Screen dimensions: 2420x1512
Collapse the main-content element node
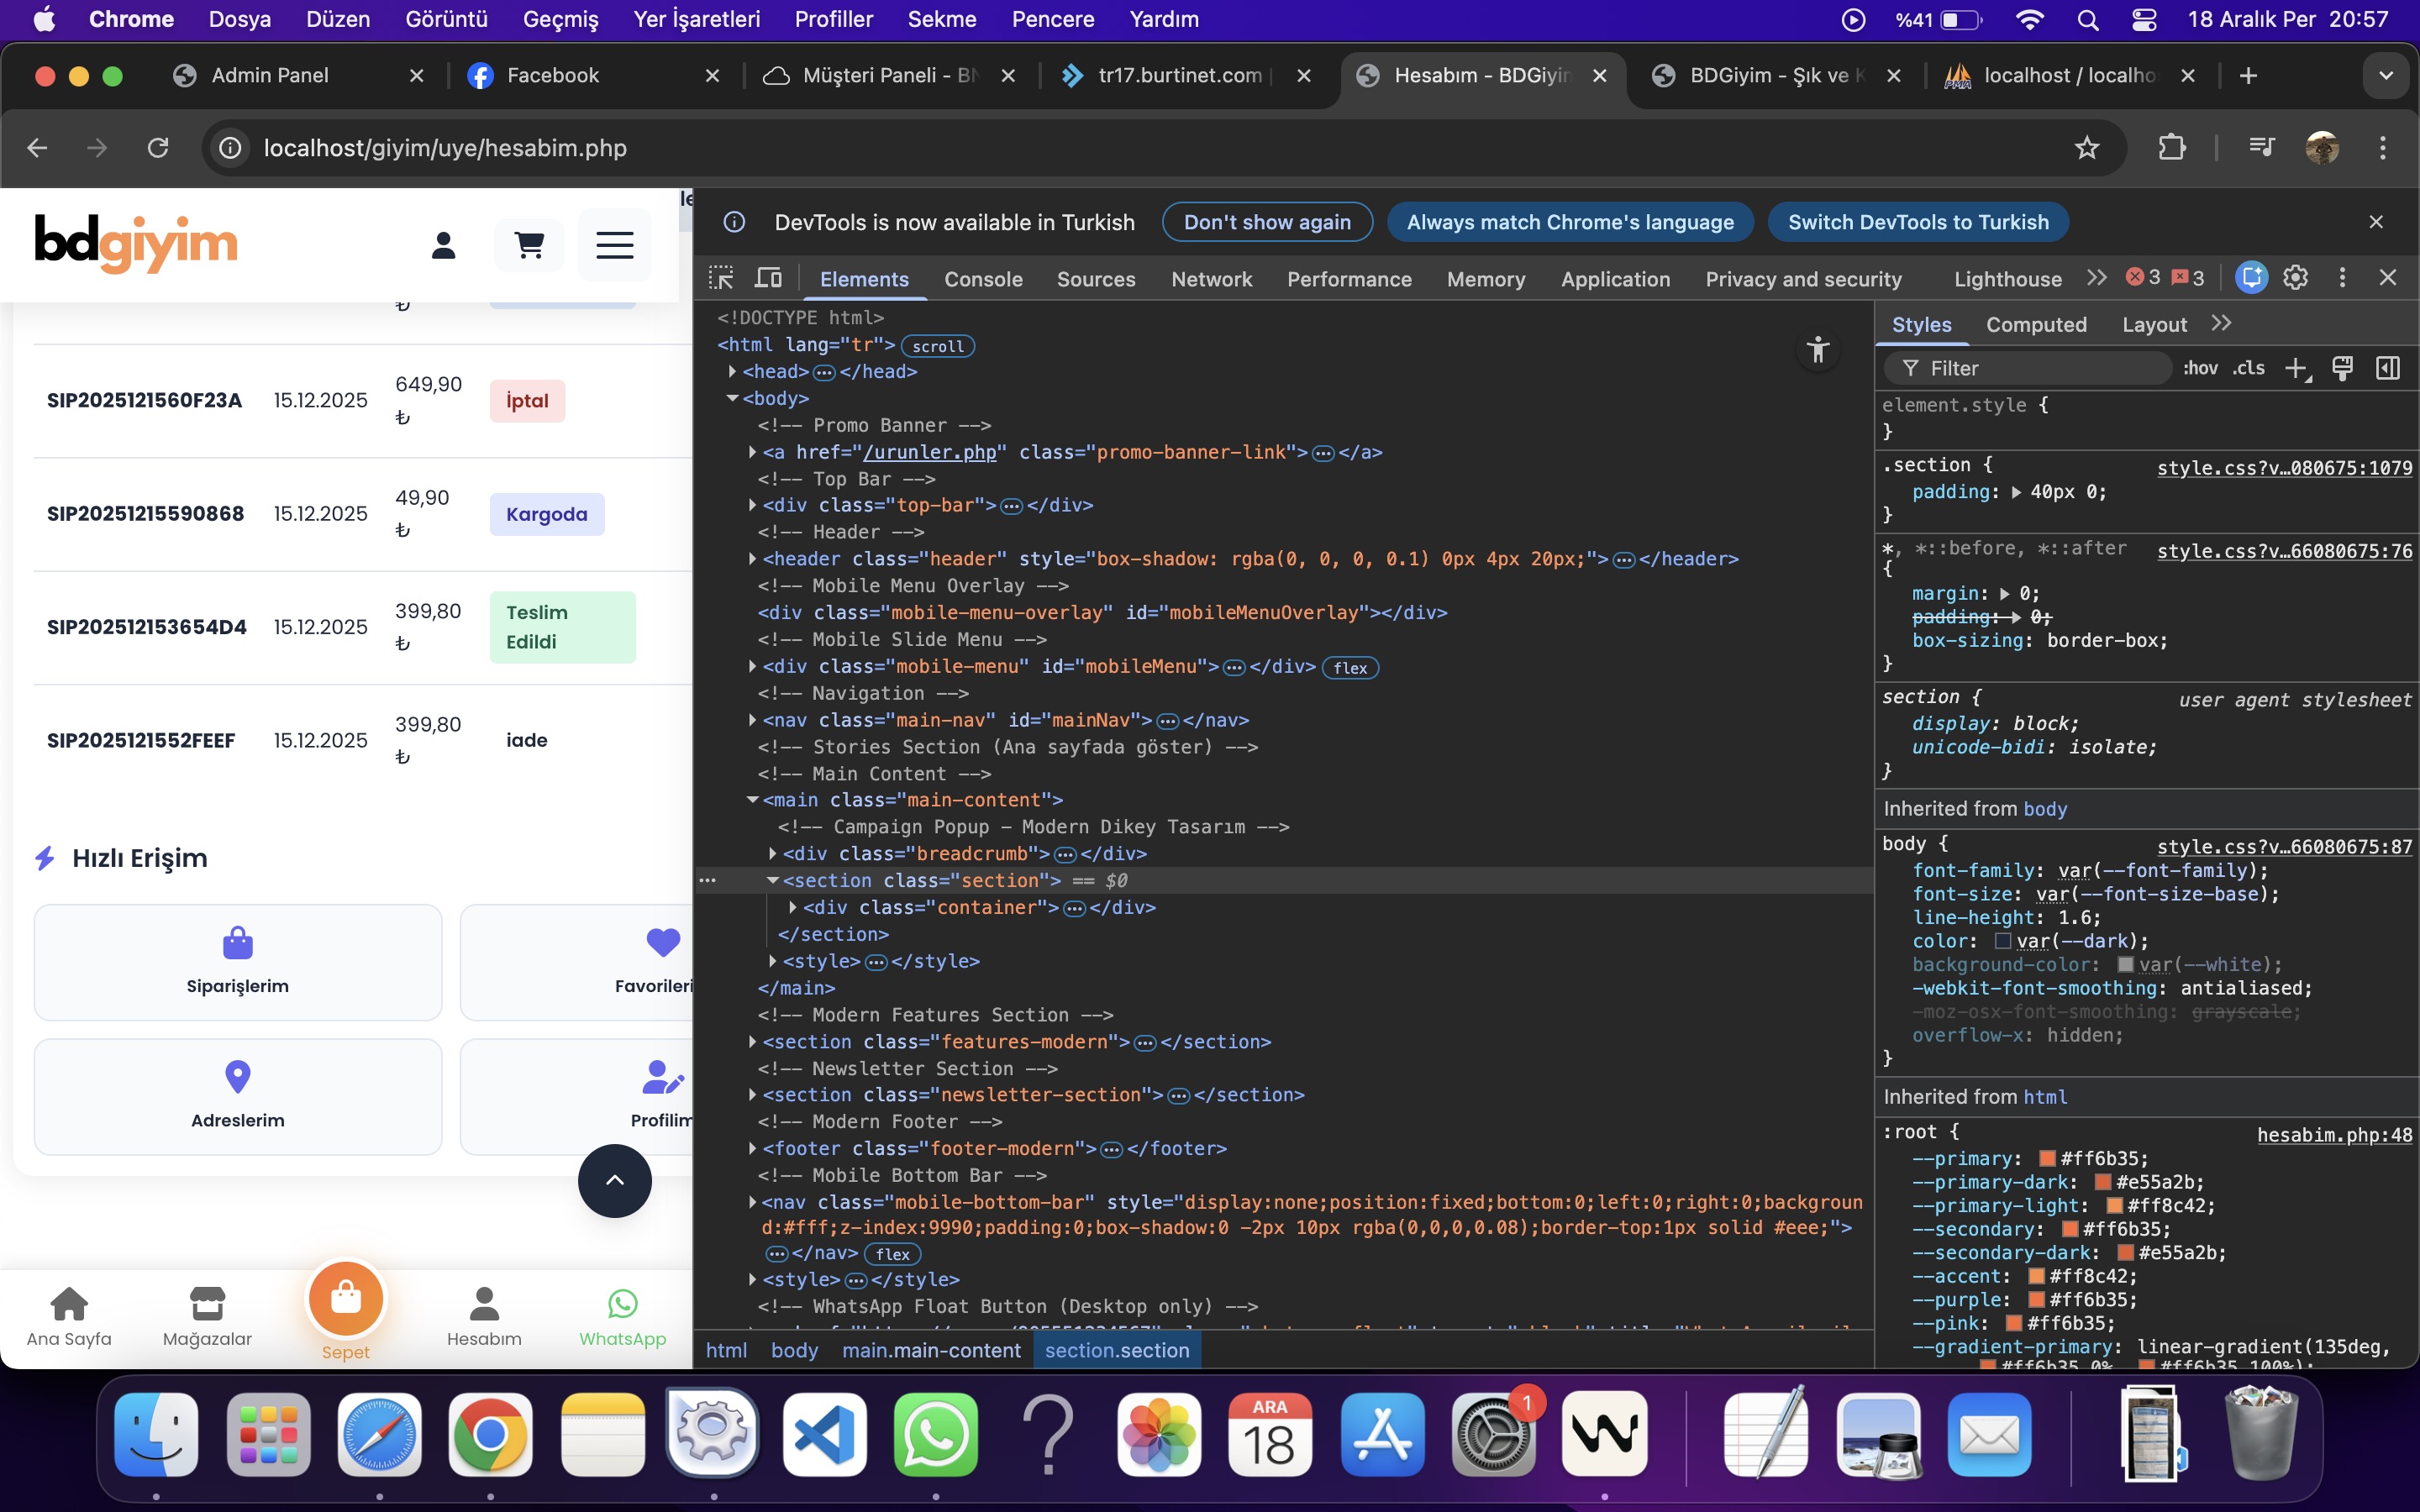[753, 800]
